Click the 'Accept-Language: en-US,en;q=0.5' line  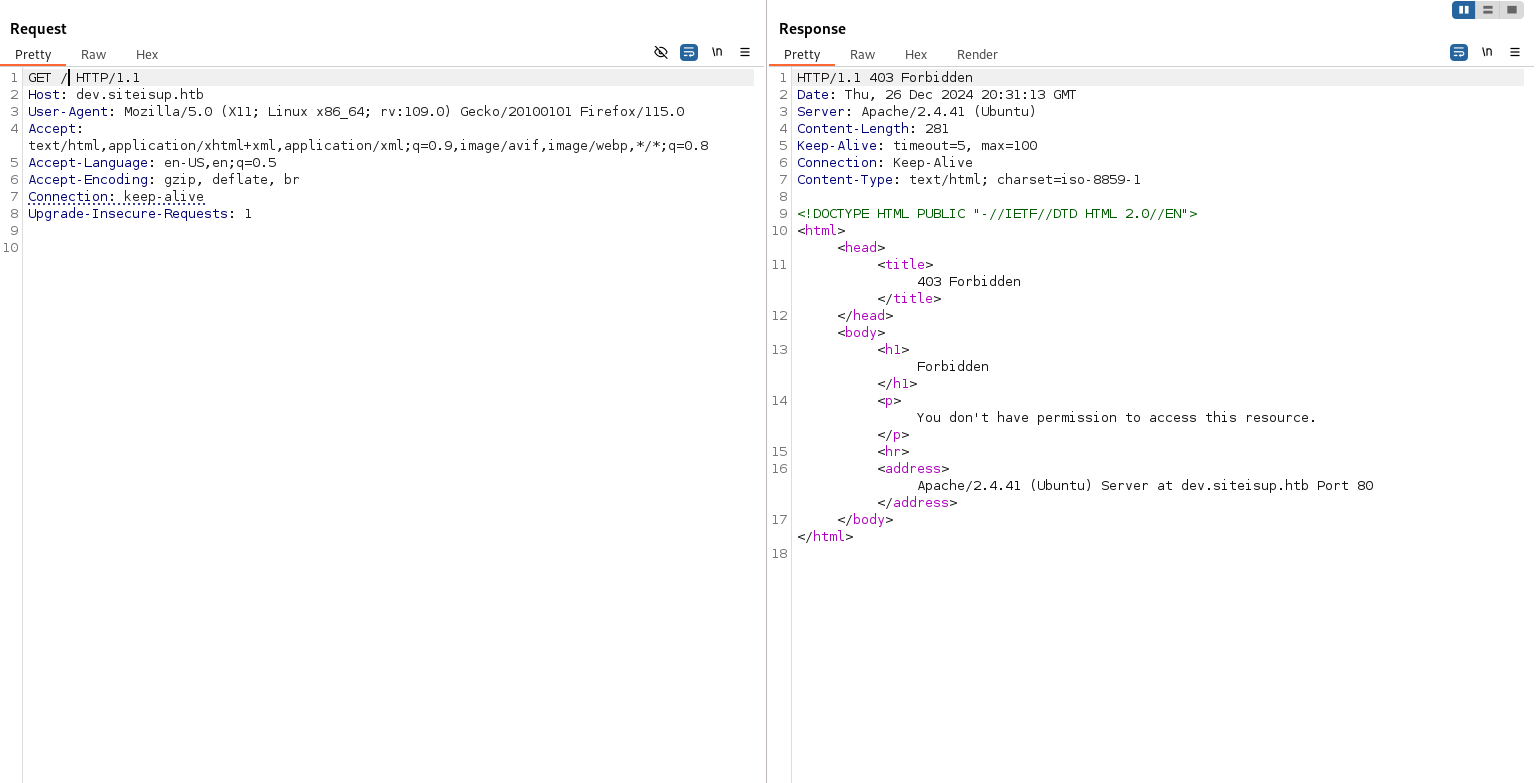152,162
